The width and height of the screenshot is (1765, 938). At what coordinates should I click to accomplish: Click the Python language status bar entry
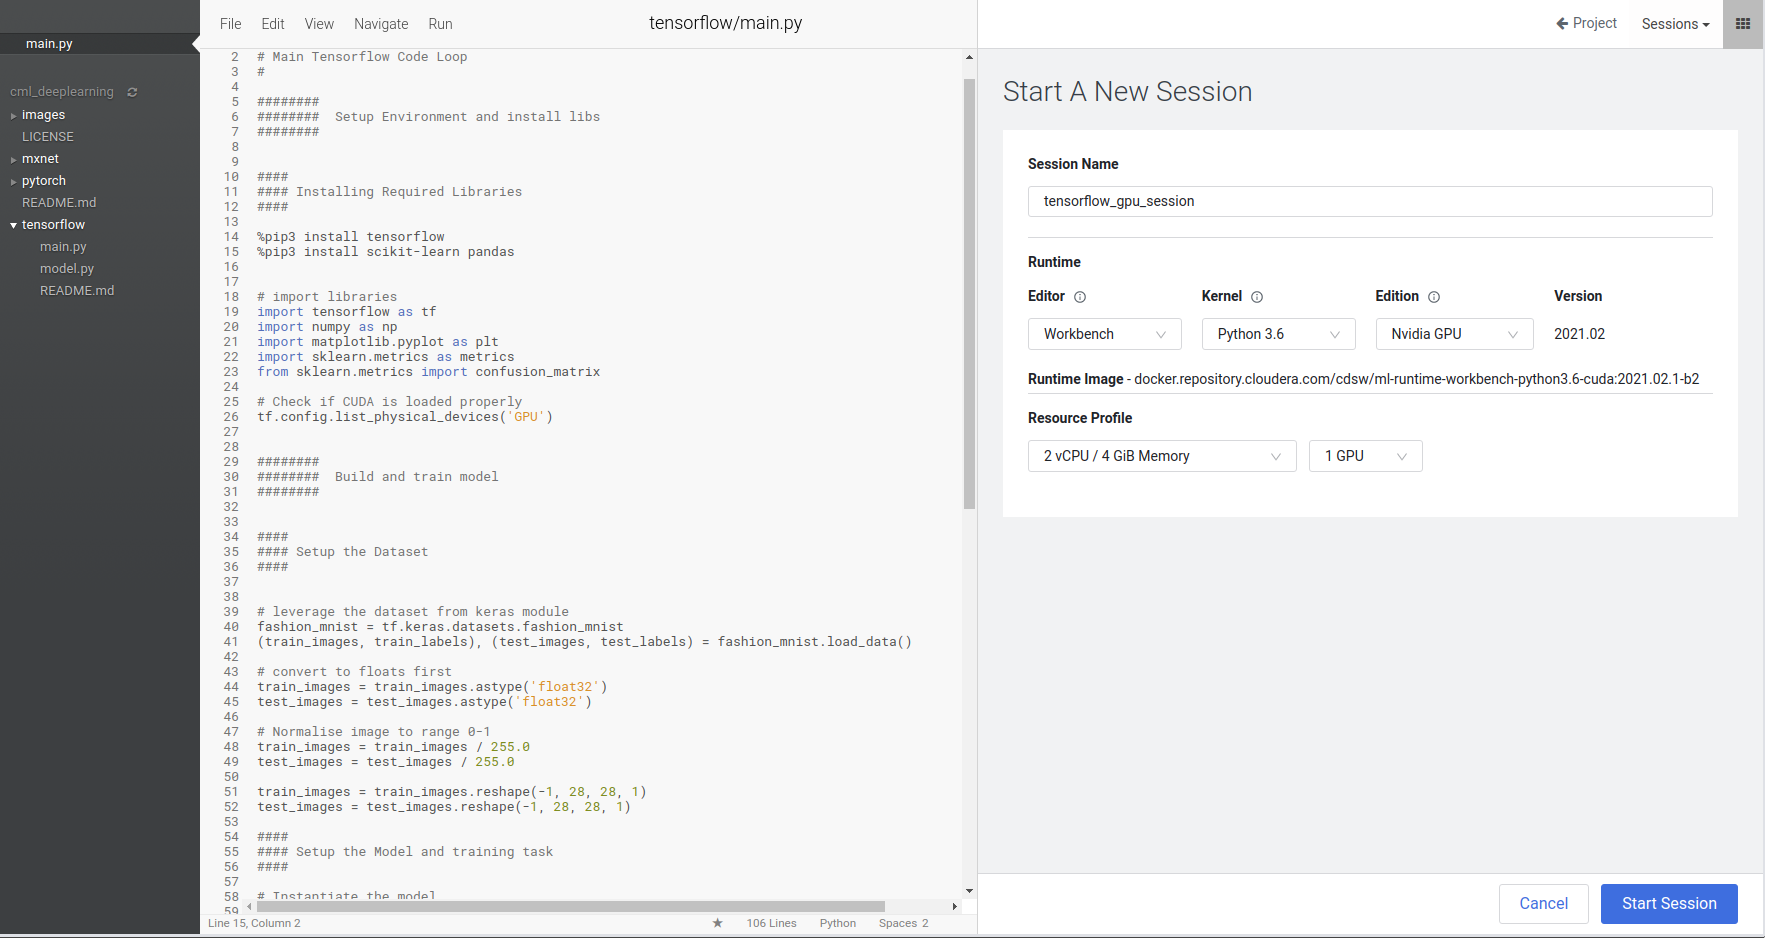(838, 923)
